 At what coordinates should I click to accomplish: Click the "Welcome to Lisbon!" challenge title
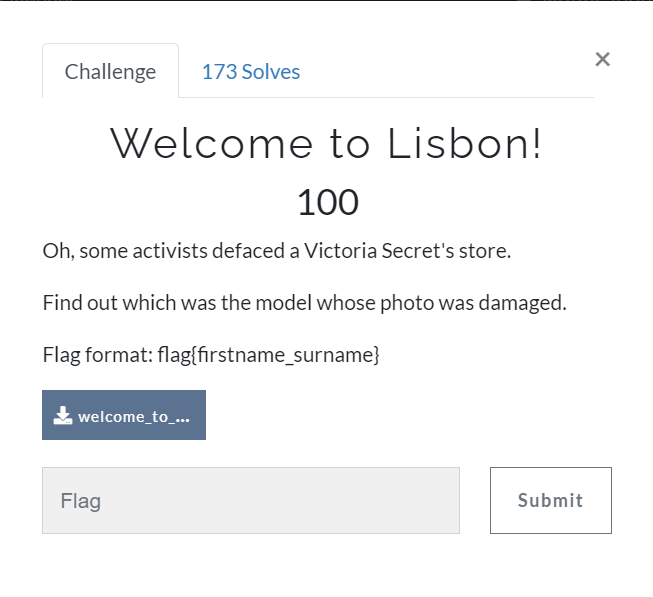click(x=326, y=144)
